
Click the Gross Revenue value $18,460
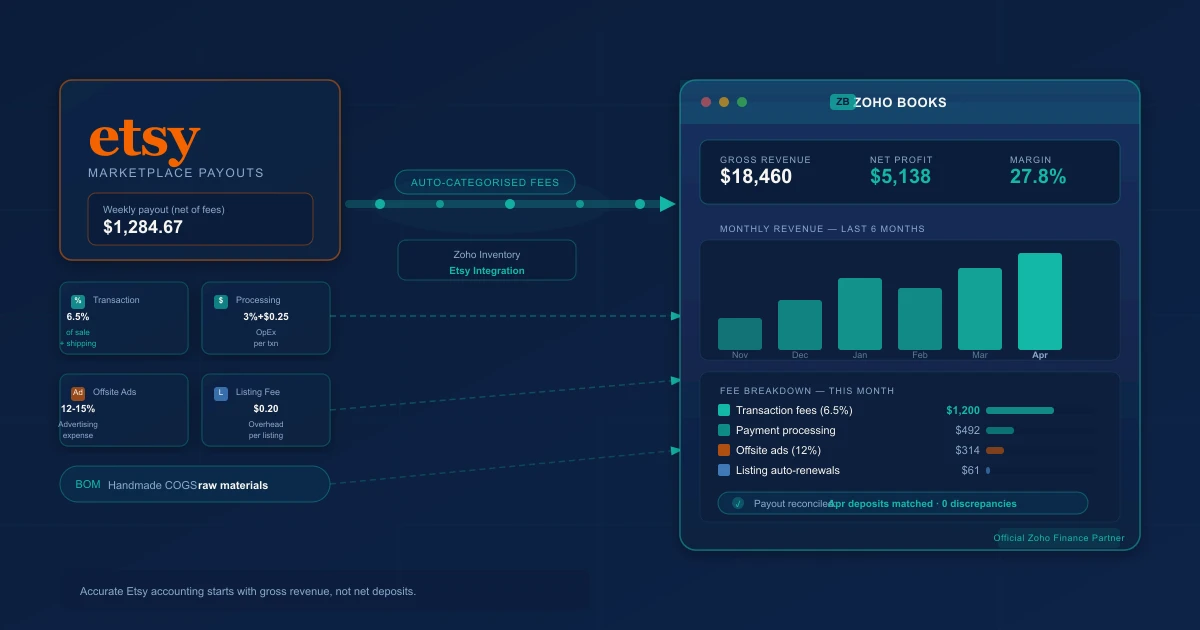(756, 177)
